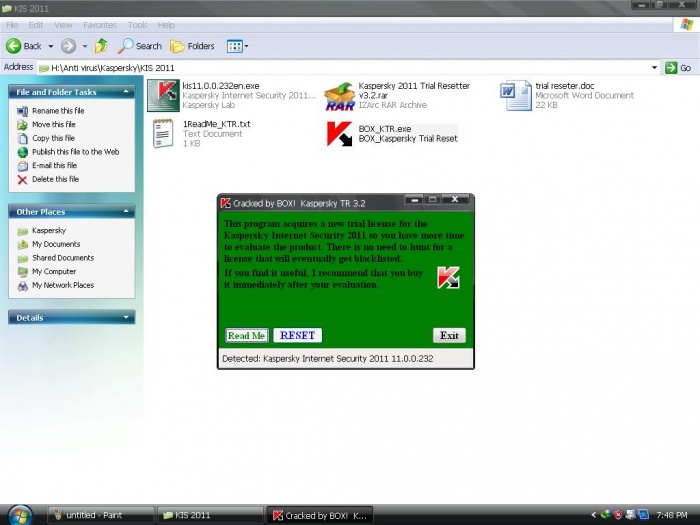
Task: Open the File menu
Action: (x=12, y=25)
